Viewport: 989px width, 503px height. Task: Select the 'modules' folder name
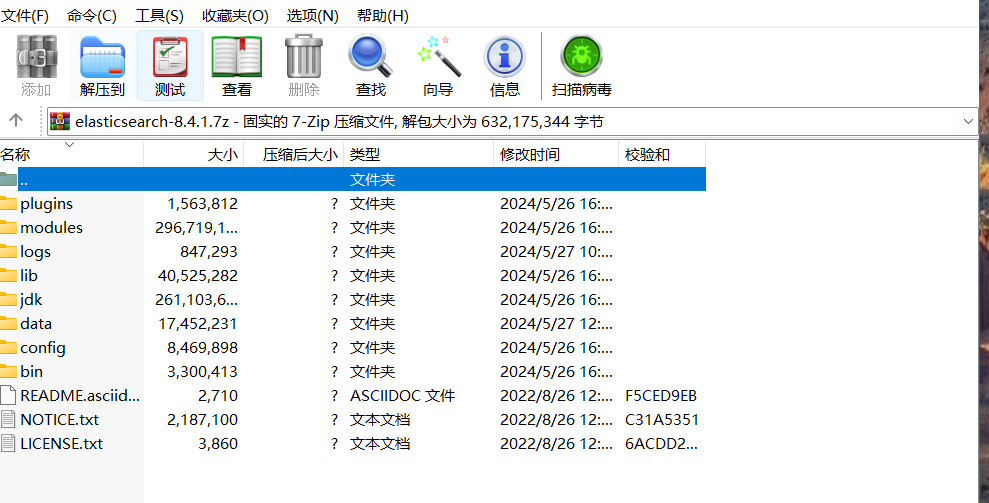coord(52,227)
